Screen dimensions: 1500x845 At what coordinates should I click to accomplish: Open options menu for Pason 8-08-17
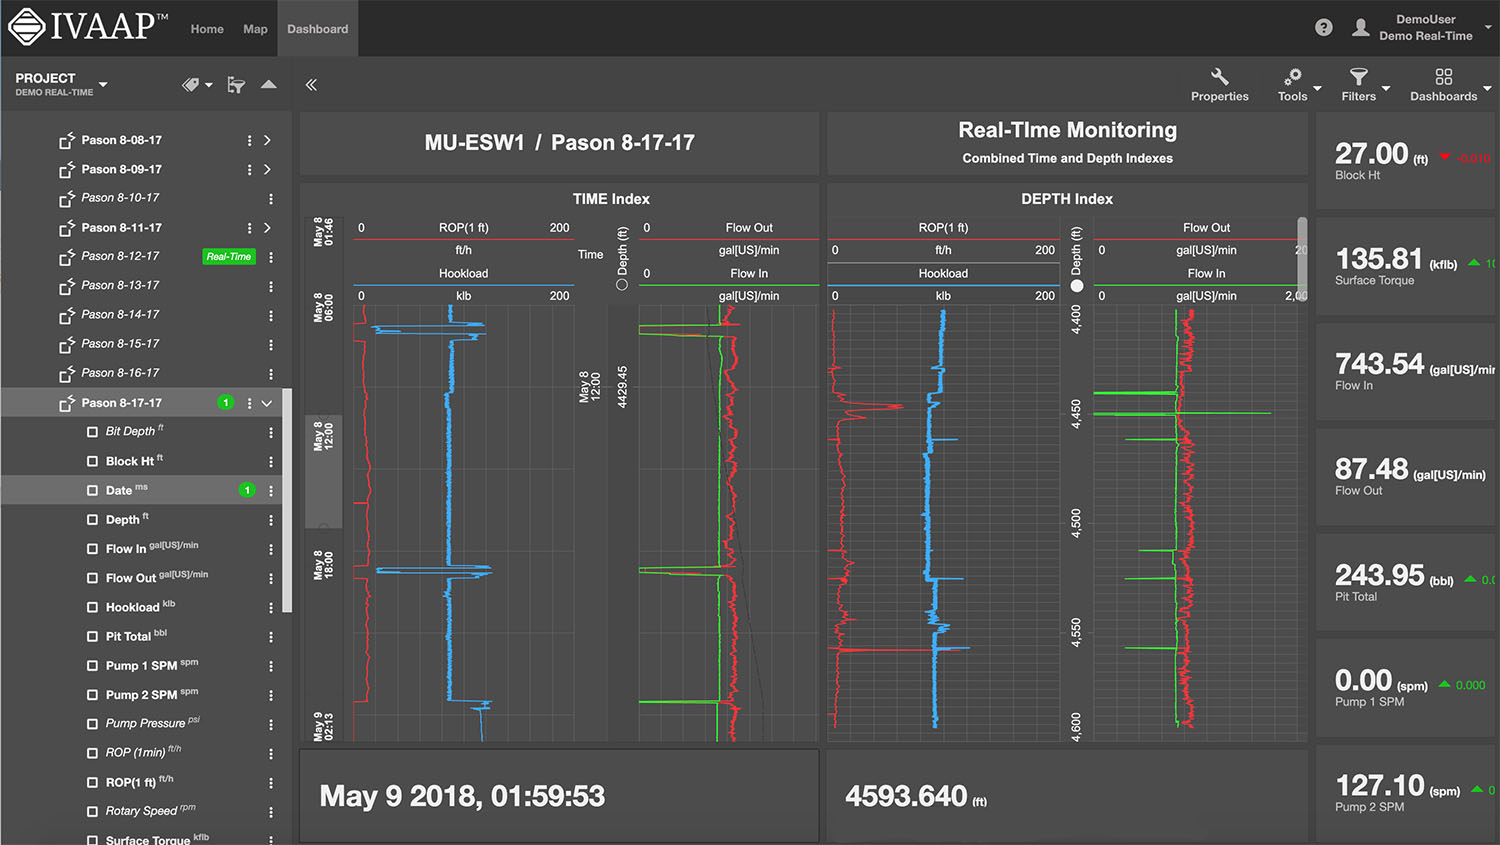coord(249,141)
